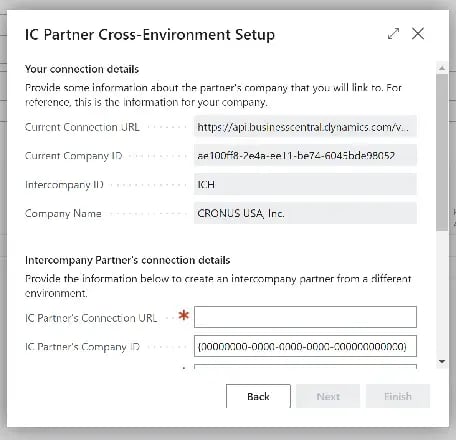Close the IC Partner Cross-Environment Setup dialog
The image size is (456, 440).
click(x=418, y=34)
